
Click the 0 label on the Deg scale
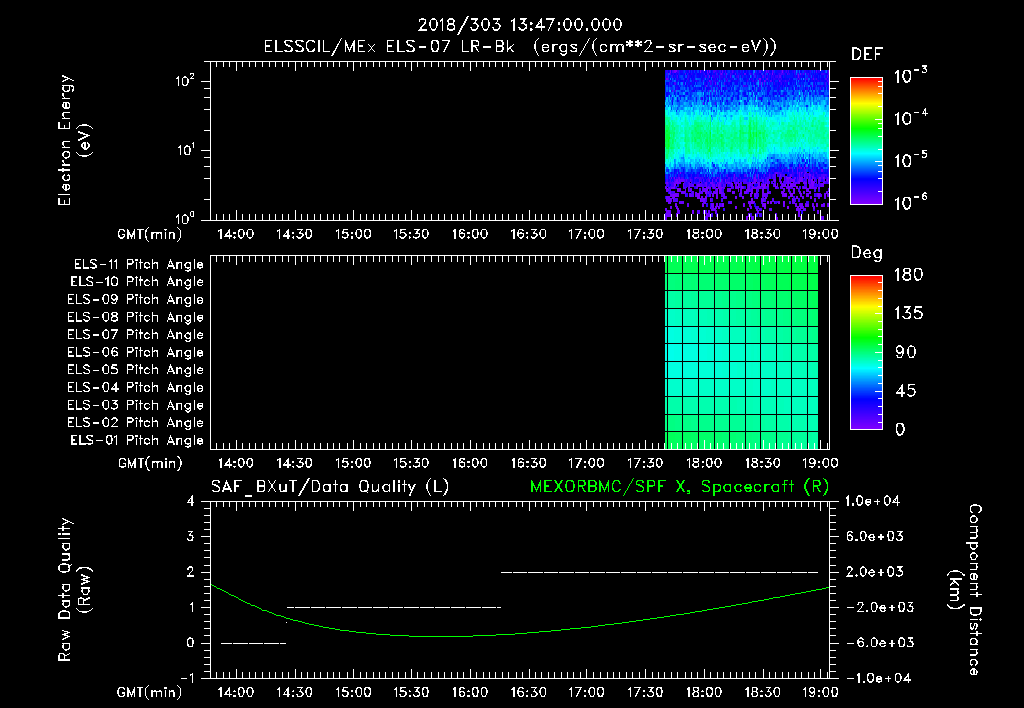coord(900,429)
